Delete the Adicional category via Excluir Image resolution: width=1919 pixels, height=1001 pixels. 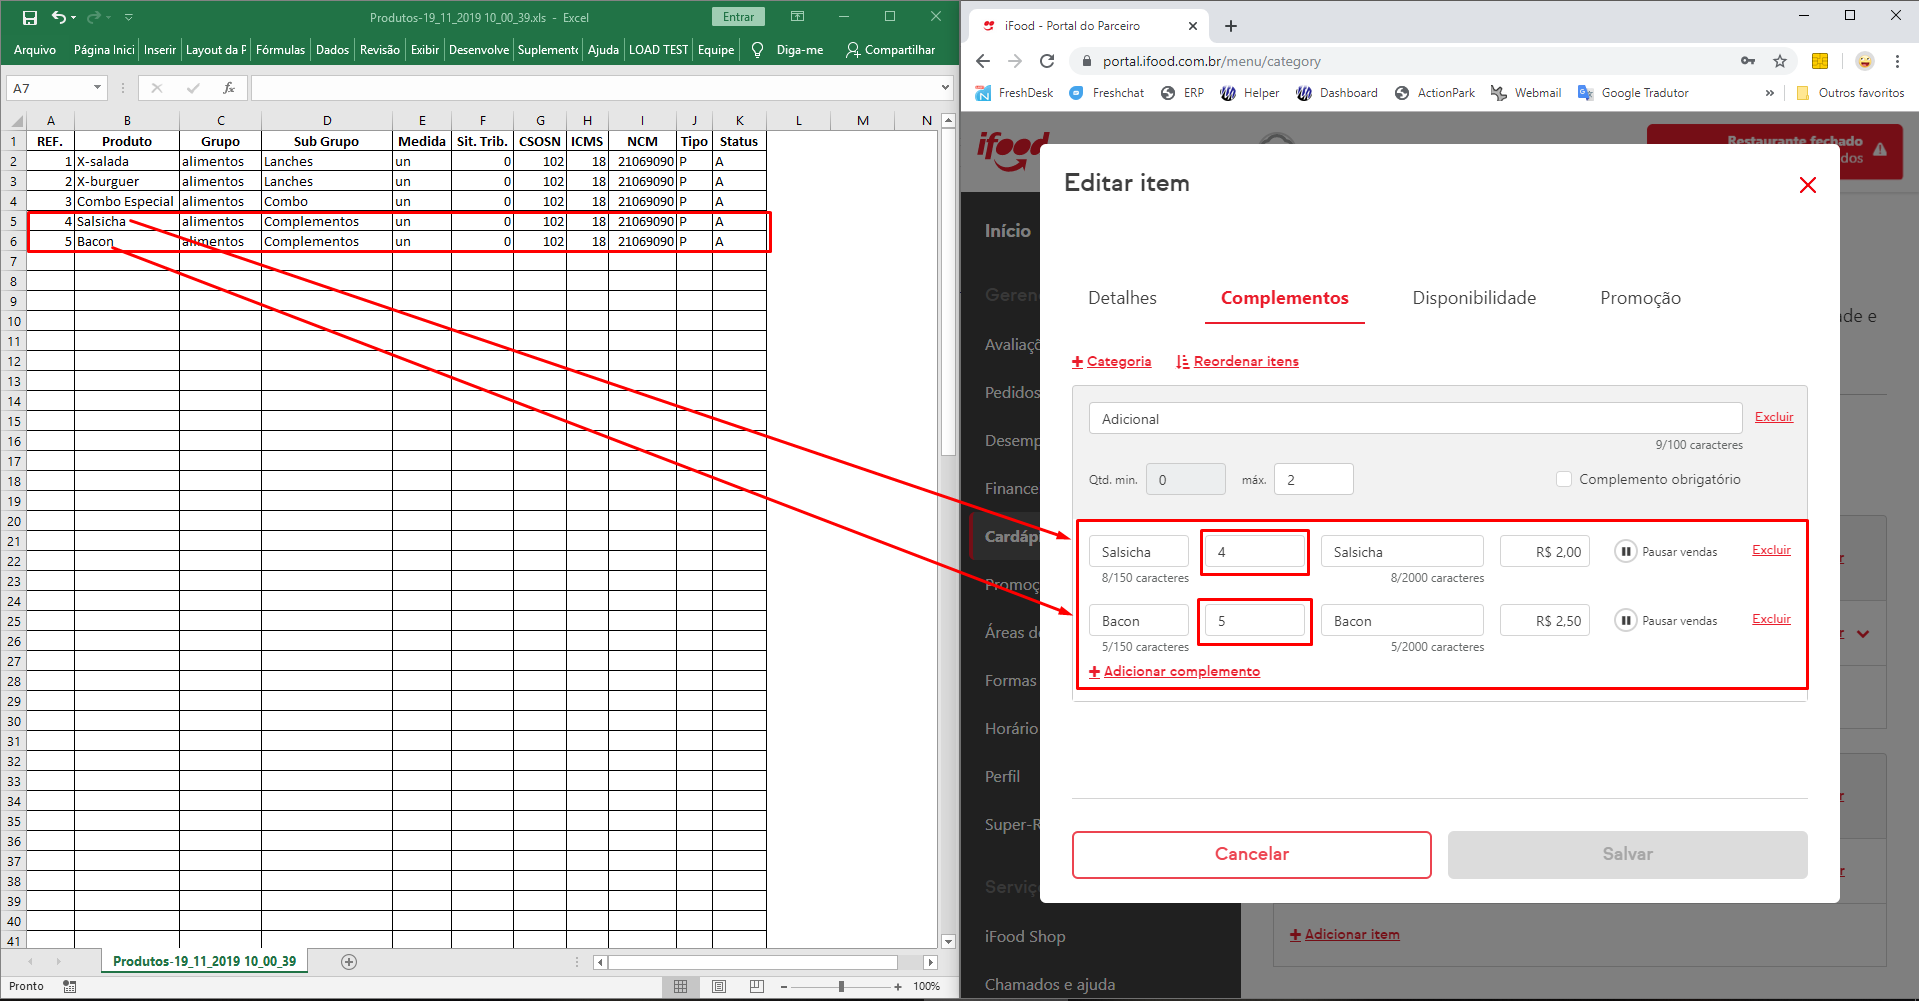pyautogui.click(x=1774, y=417)
